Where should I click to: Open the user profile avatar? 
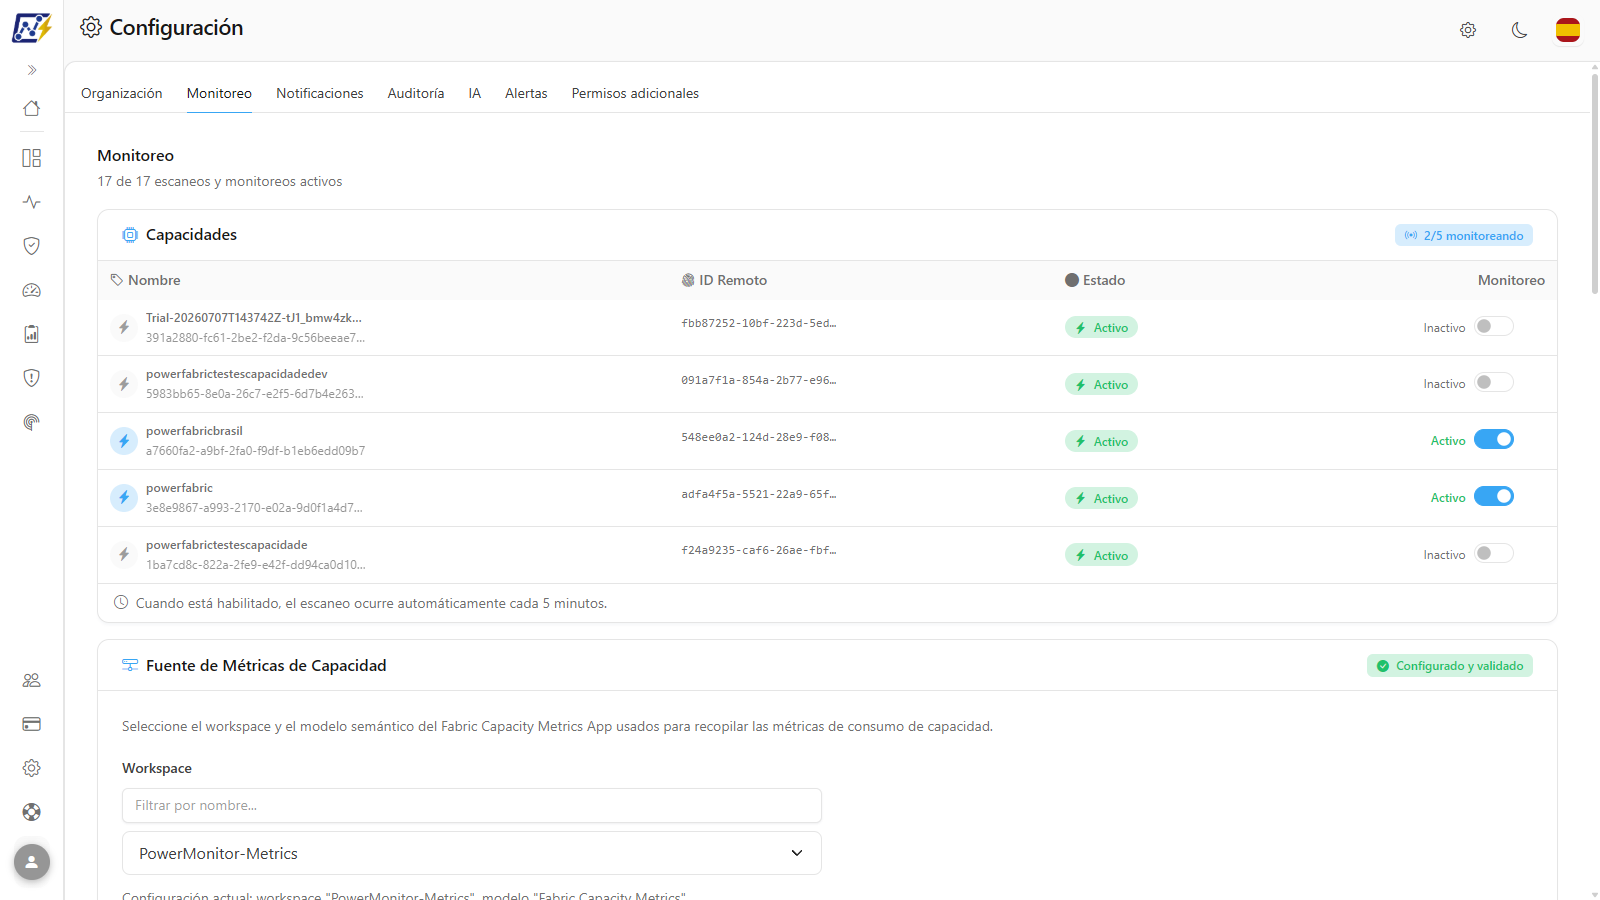pos(32,862)
